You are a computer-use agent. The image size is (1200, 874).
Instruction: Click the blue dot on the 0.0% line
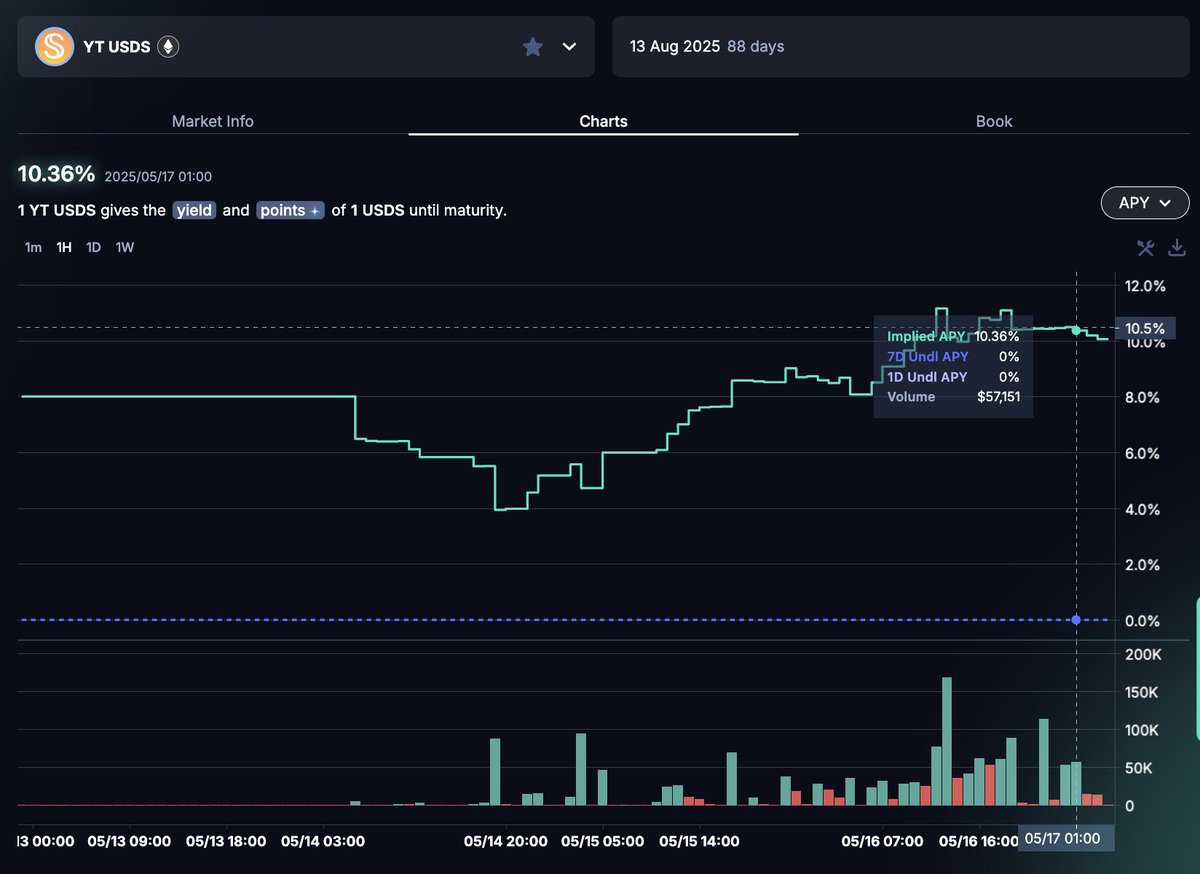(1076, 620)
